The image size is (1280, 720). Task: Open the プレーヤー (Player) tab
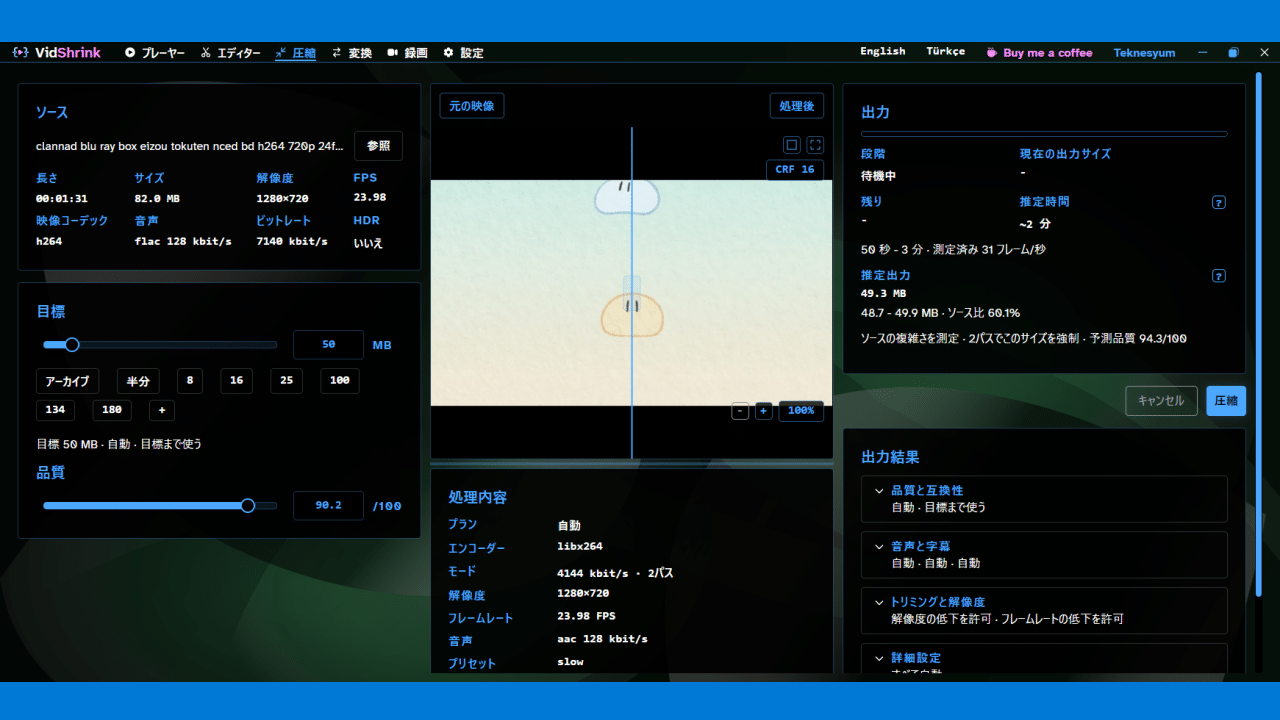(155, 53)
